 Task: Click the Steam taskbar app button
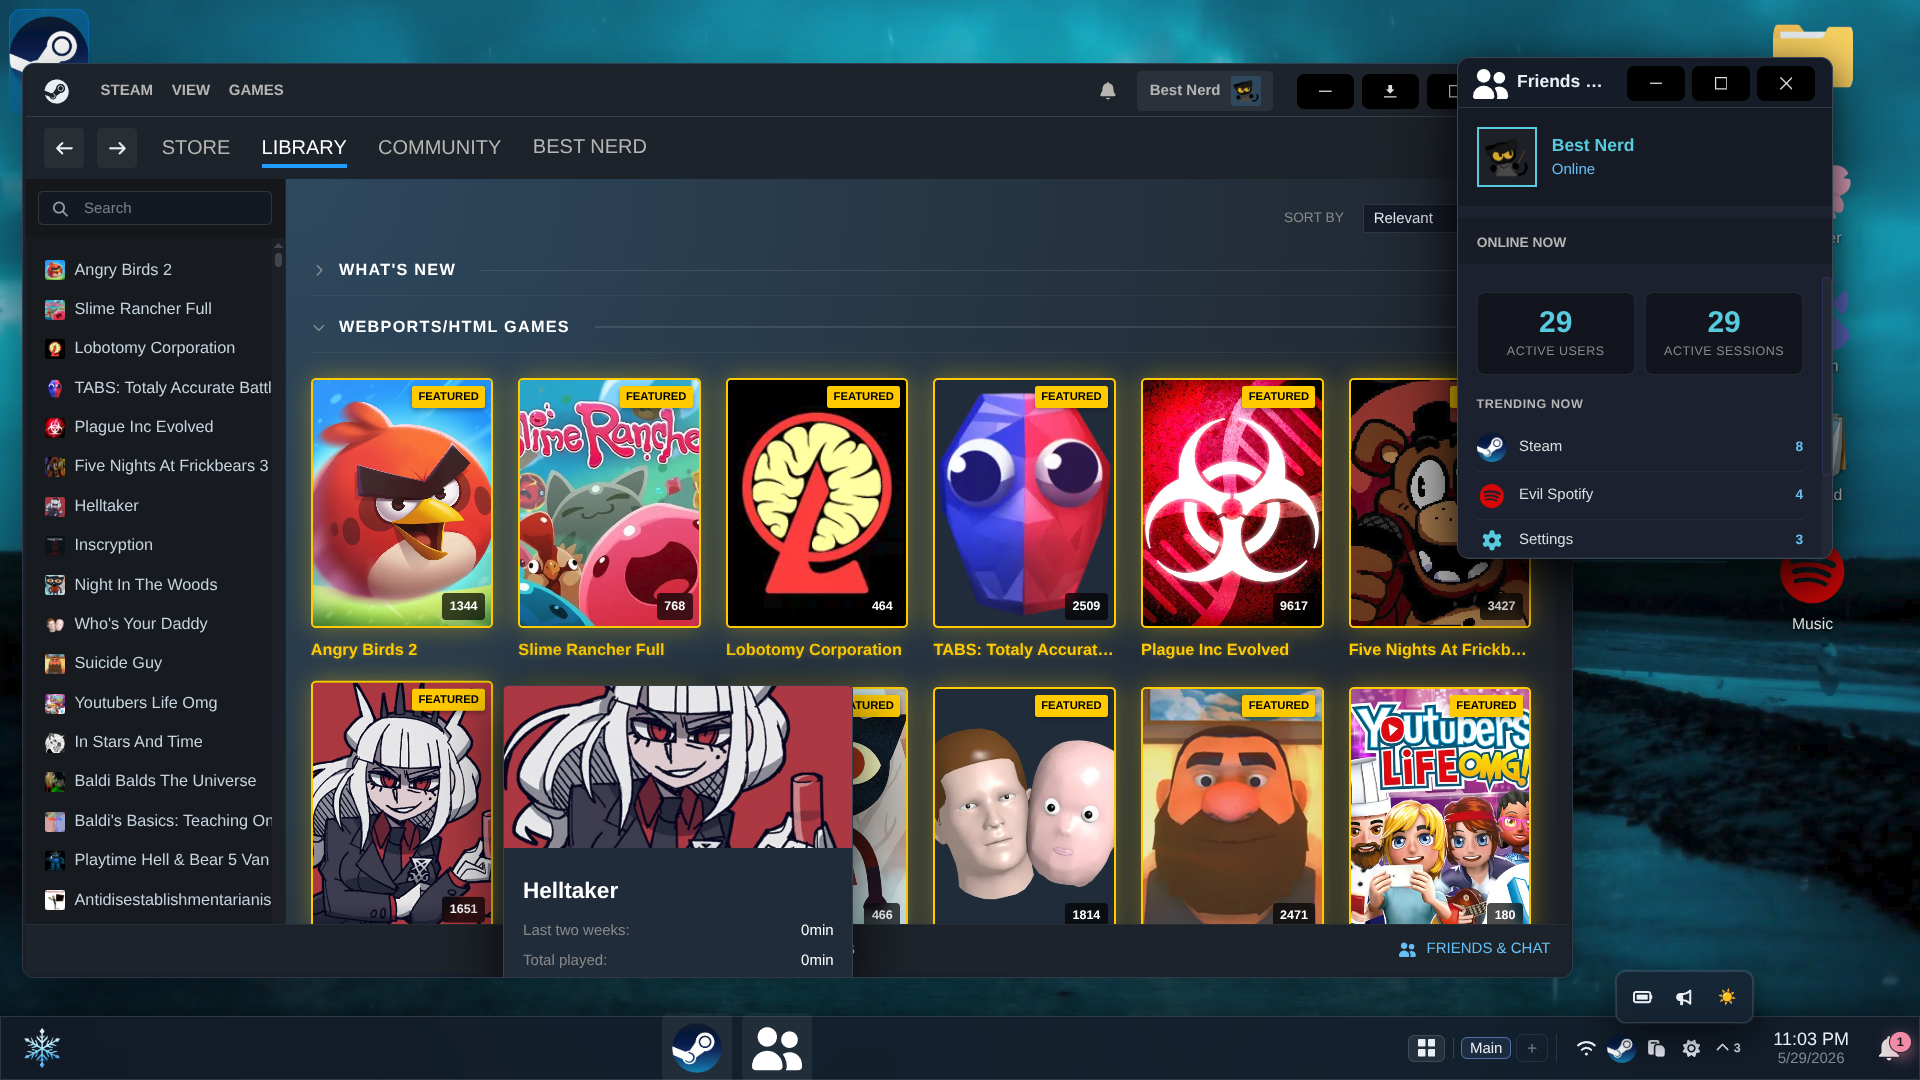697,1048
